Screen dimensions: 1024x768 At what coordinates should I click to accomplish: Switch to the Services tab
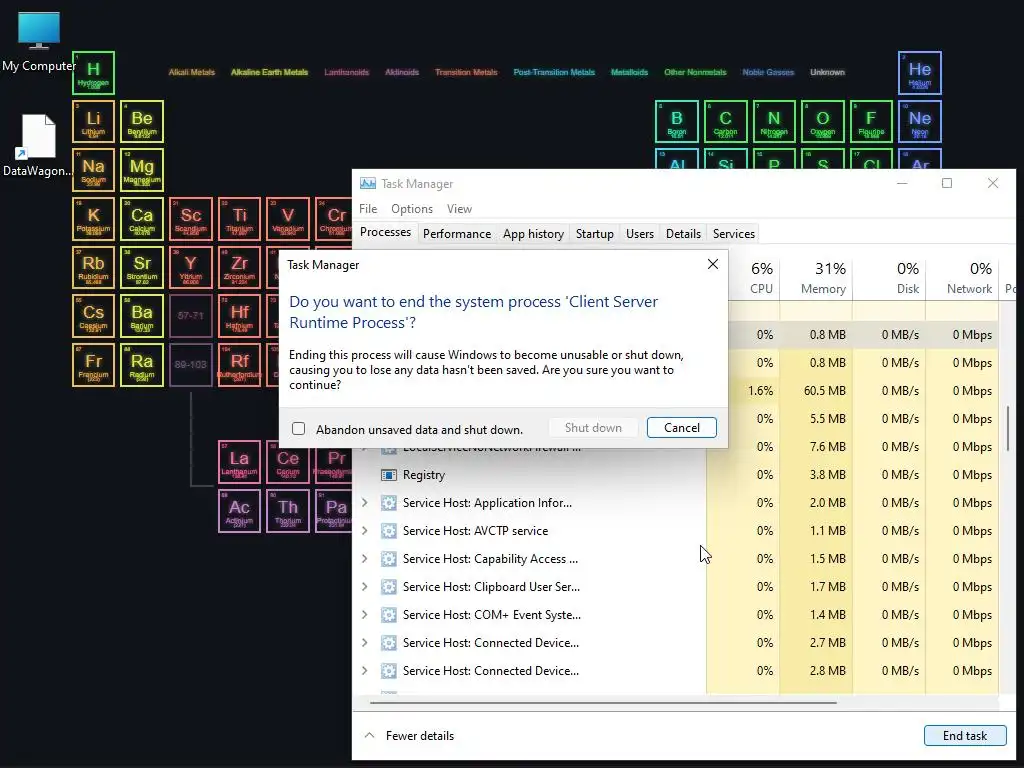pos(733,234)
